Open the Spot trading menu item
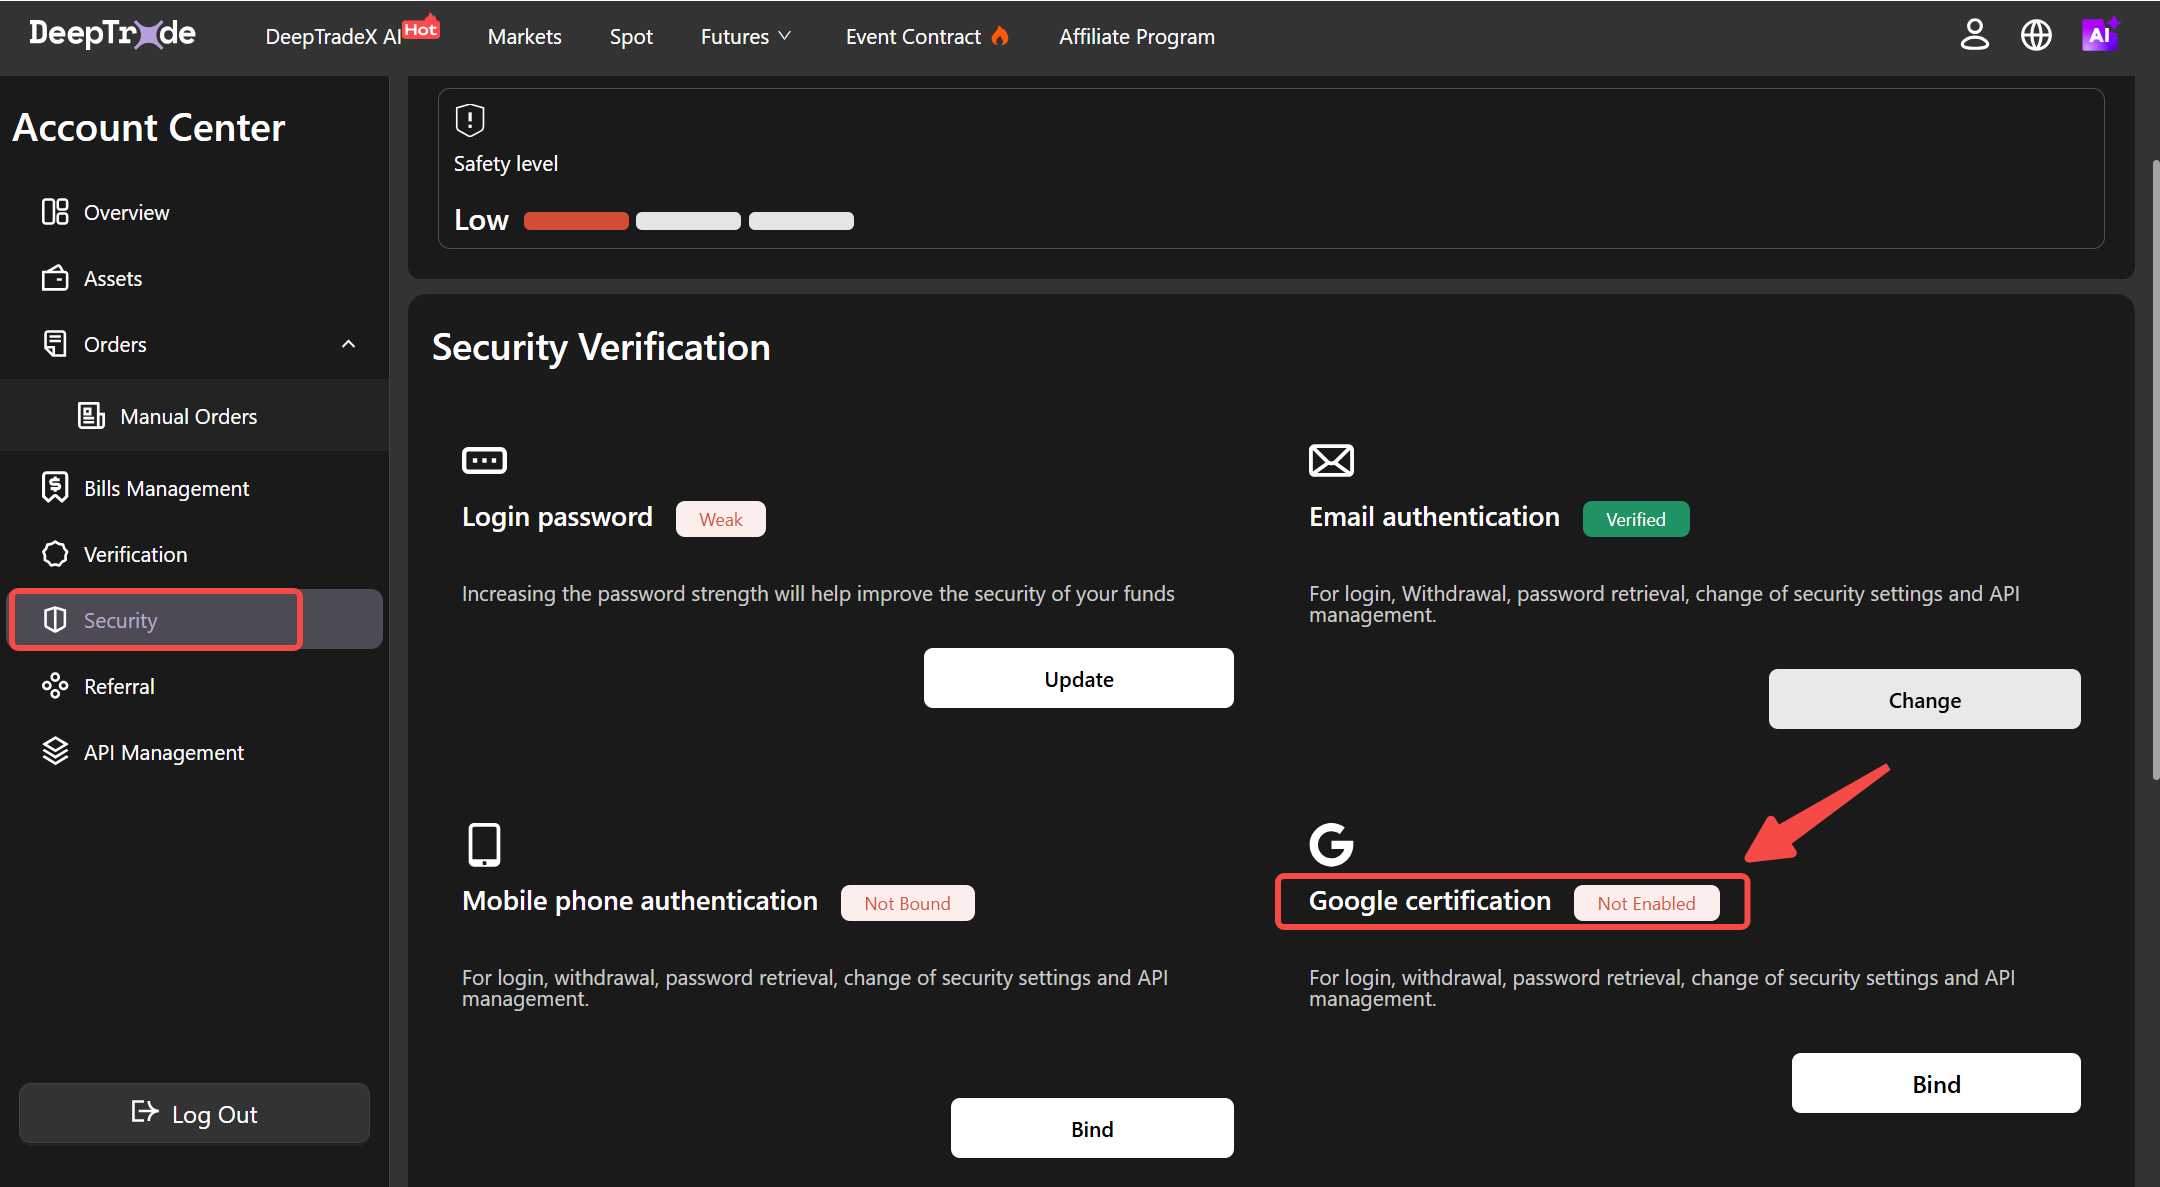2160x1187 pixels. (x=631, y=36)
